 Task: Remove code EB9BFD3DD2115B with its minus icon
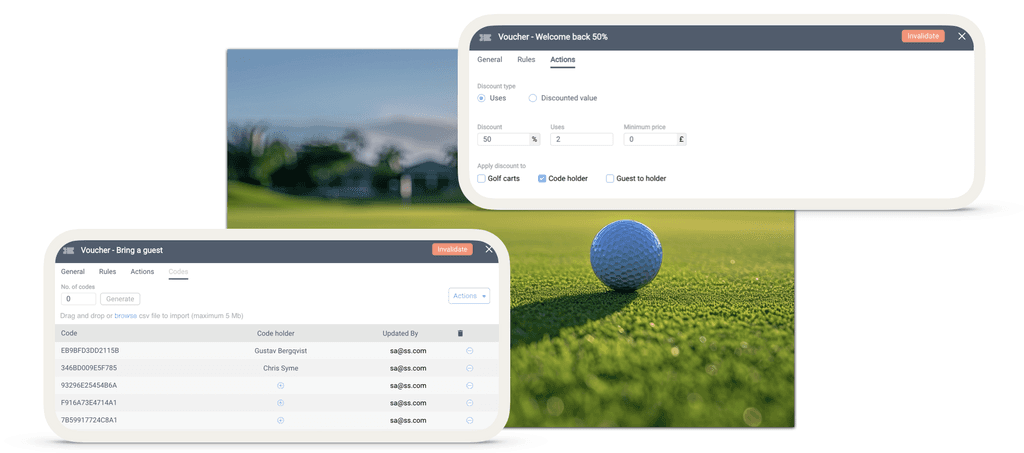click(x=470, y=351)
